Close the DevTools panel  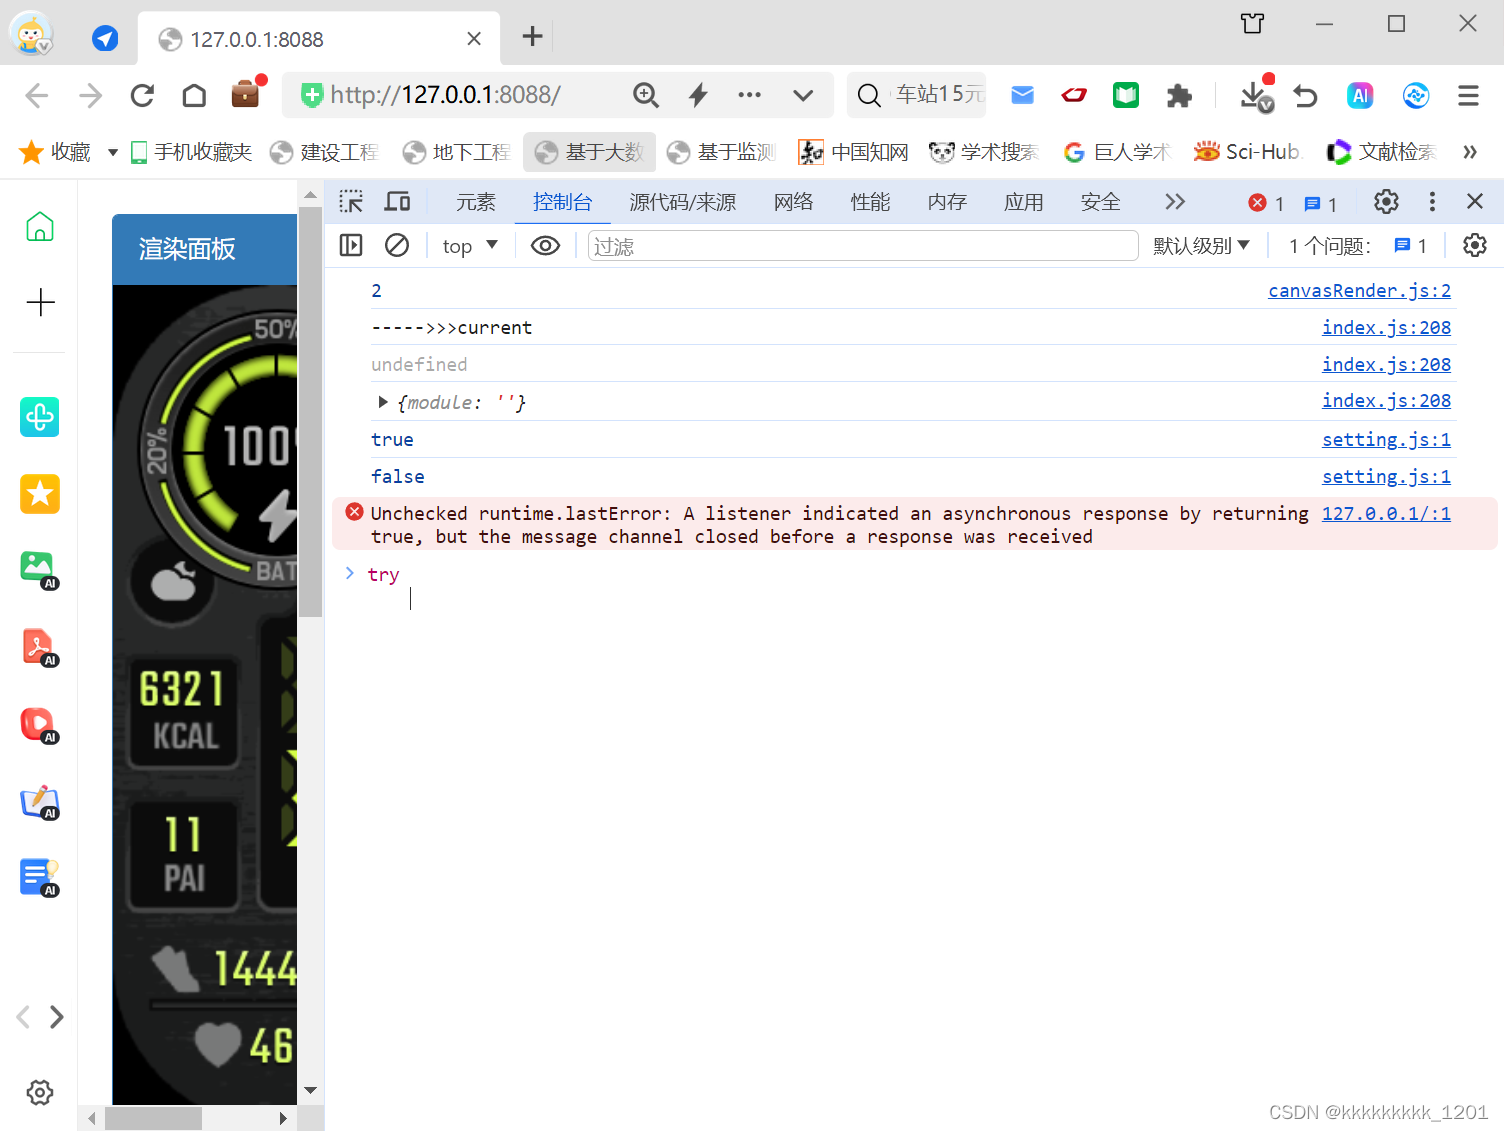coord(1475,202)
